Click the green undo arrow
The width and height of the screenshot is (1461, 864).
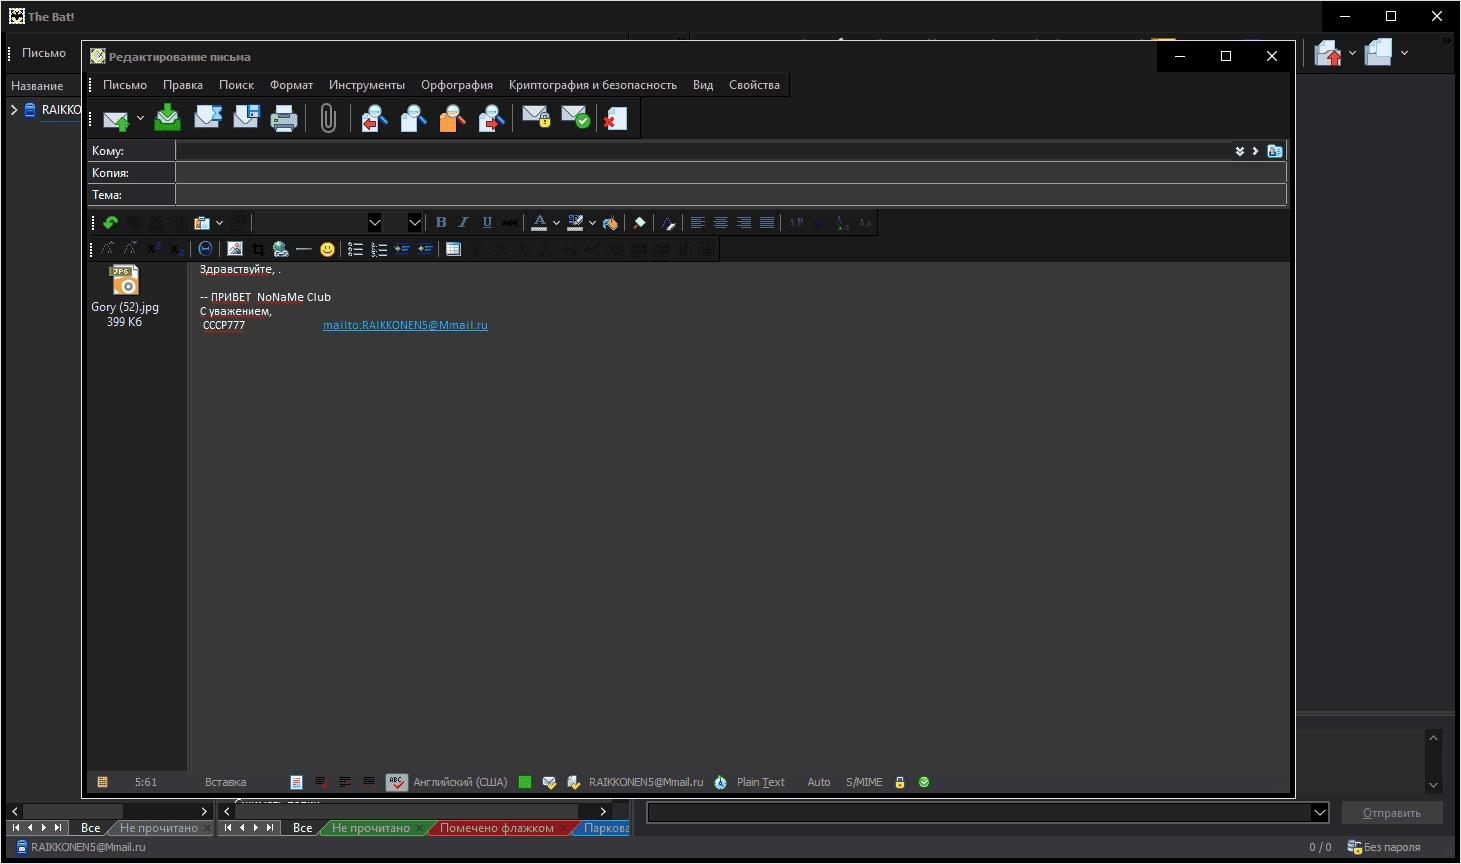tap(110, 223)
